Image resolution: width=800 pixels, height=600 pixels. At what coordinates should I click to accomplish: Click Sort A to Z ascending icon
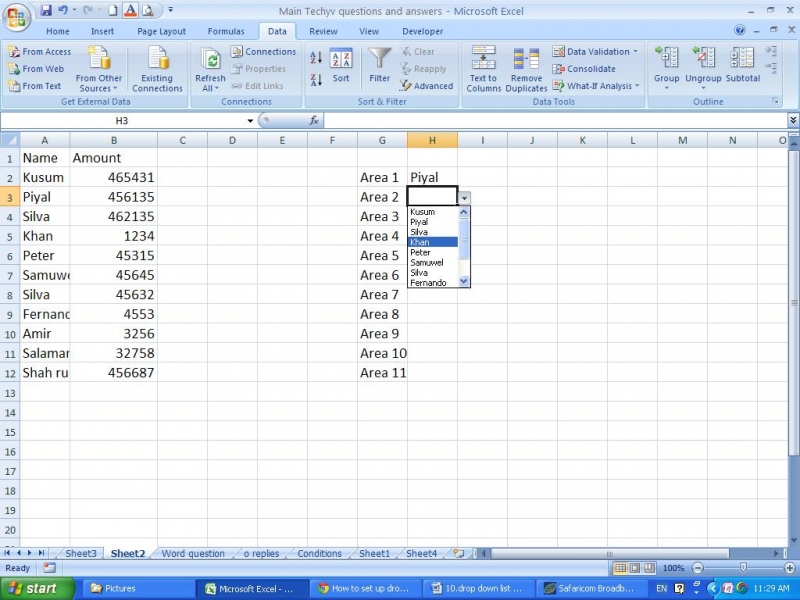coord(316,58)
